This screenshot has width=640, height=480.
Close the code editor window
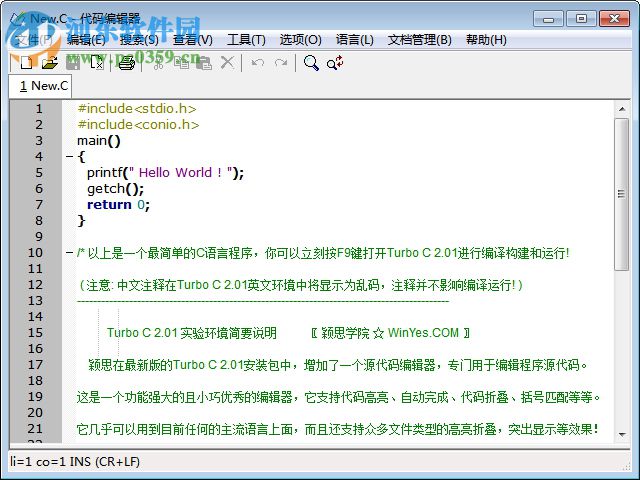[614, 19]
